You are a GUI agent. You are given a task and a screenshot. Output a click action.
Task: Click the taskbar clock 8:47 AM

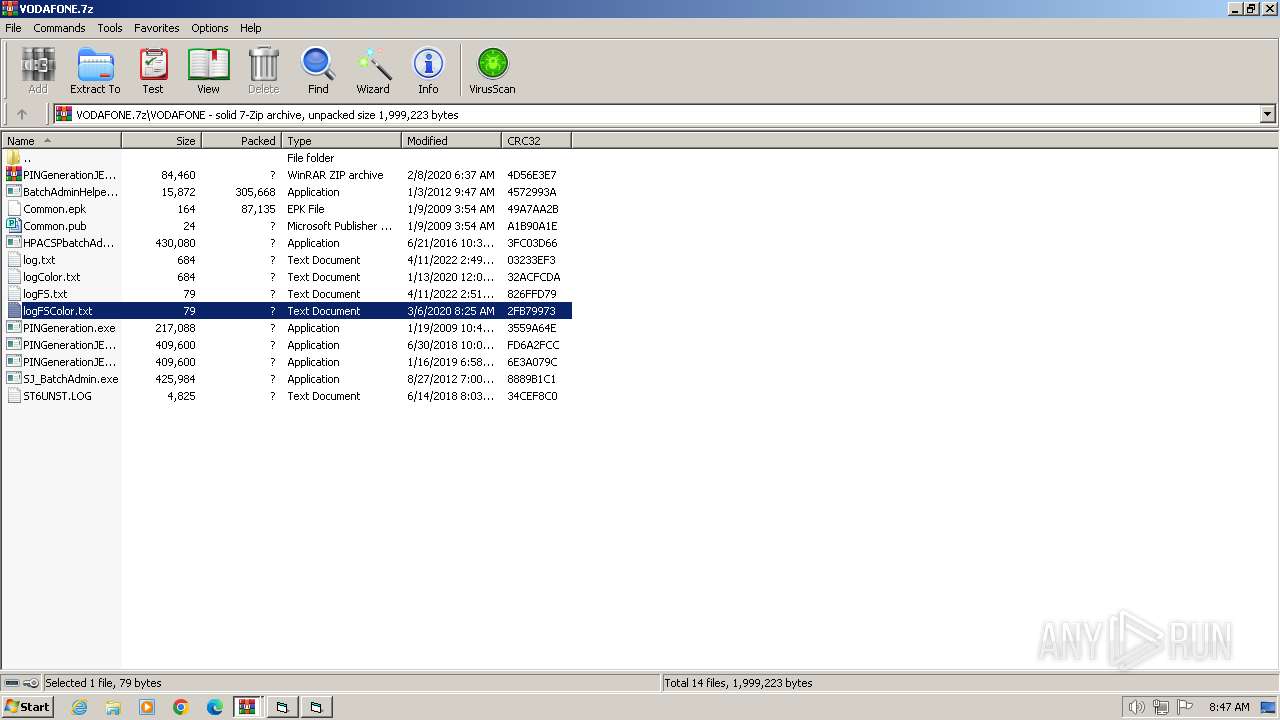click(x=1229, y=707)
